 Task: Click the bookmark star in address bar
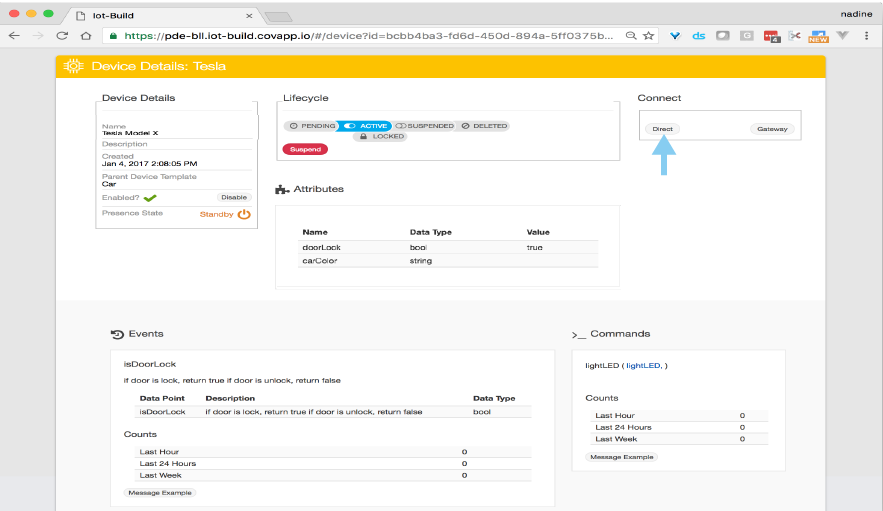coord(649,35)
